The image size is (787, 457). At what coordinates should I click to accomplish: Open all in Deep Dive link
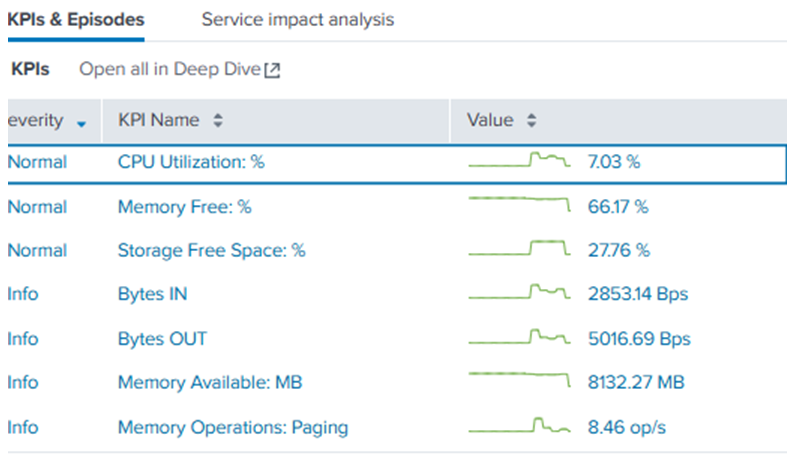pyautogui.click(x=170, y=69)
